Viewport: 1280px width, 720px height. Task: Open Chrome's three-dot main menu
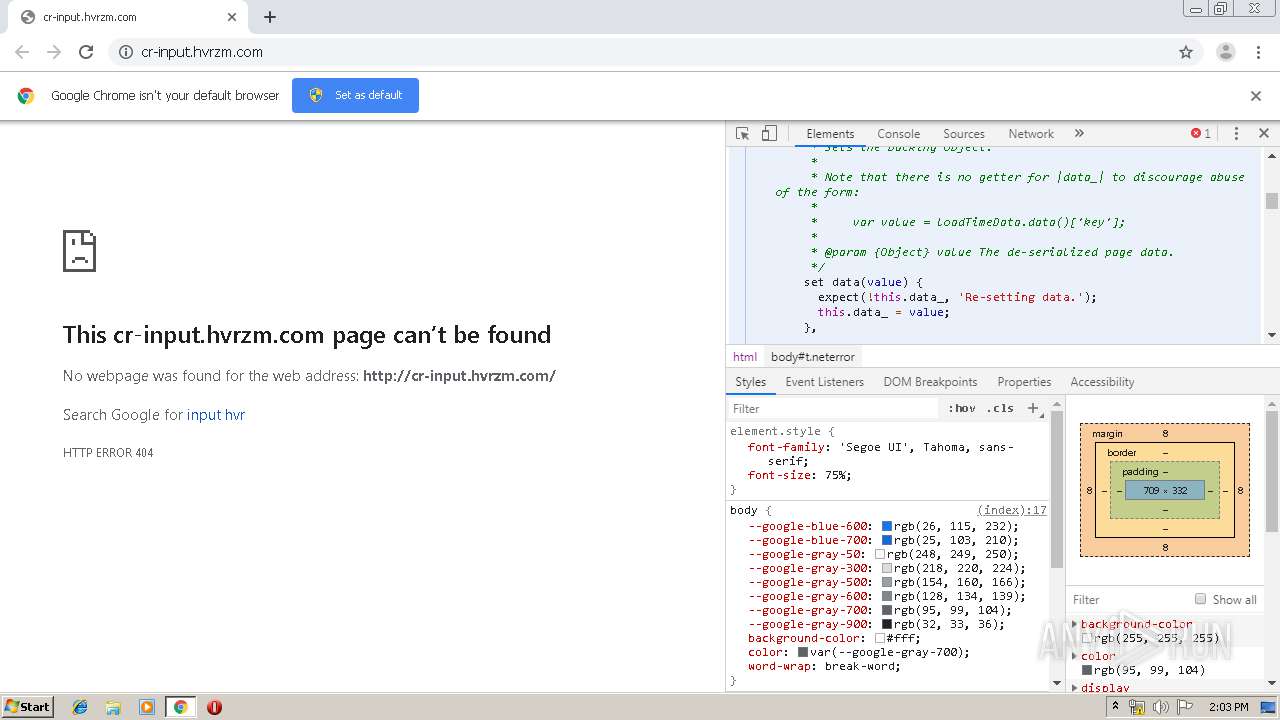click(x=1258, y=52)
